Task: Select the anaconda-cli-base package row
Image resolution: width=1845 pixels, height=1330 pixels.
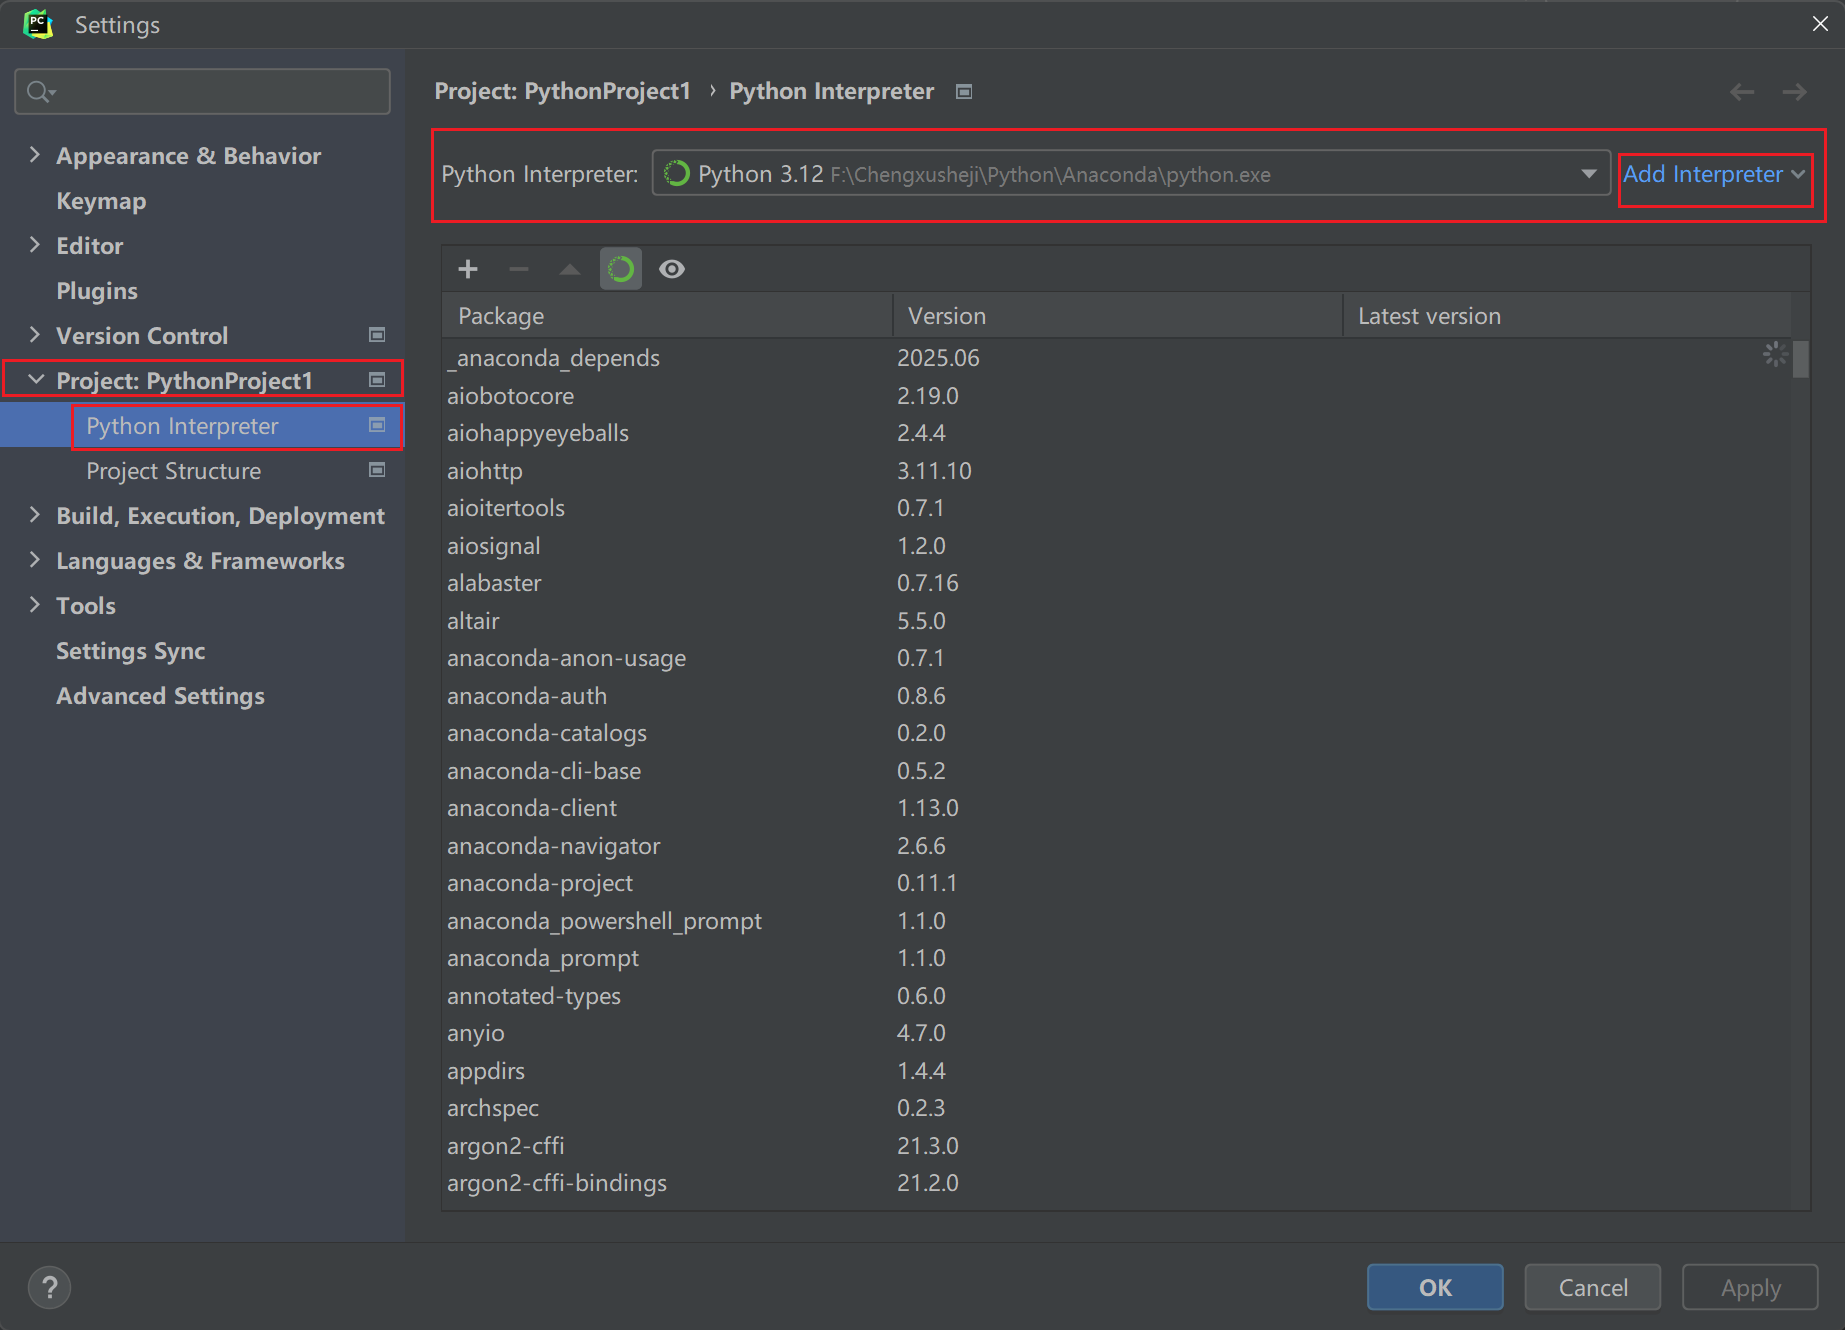Action: click(1117, 771)
